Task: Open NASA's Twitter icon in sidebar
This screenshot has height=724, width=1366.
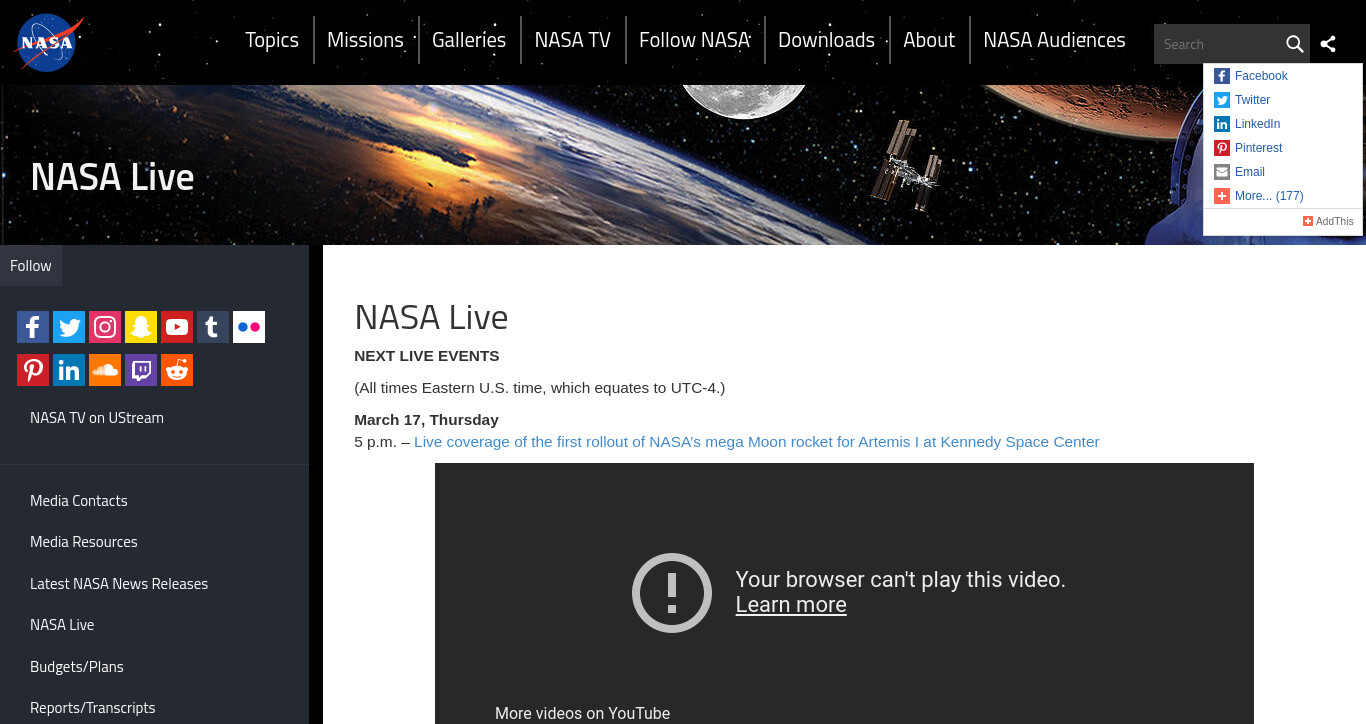Action: pos(69,327)
